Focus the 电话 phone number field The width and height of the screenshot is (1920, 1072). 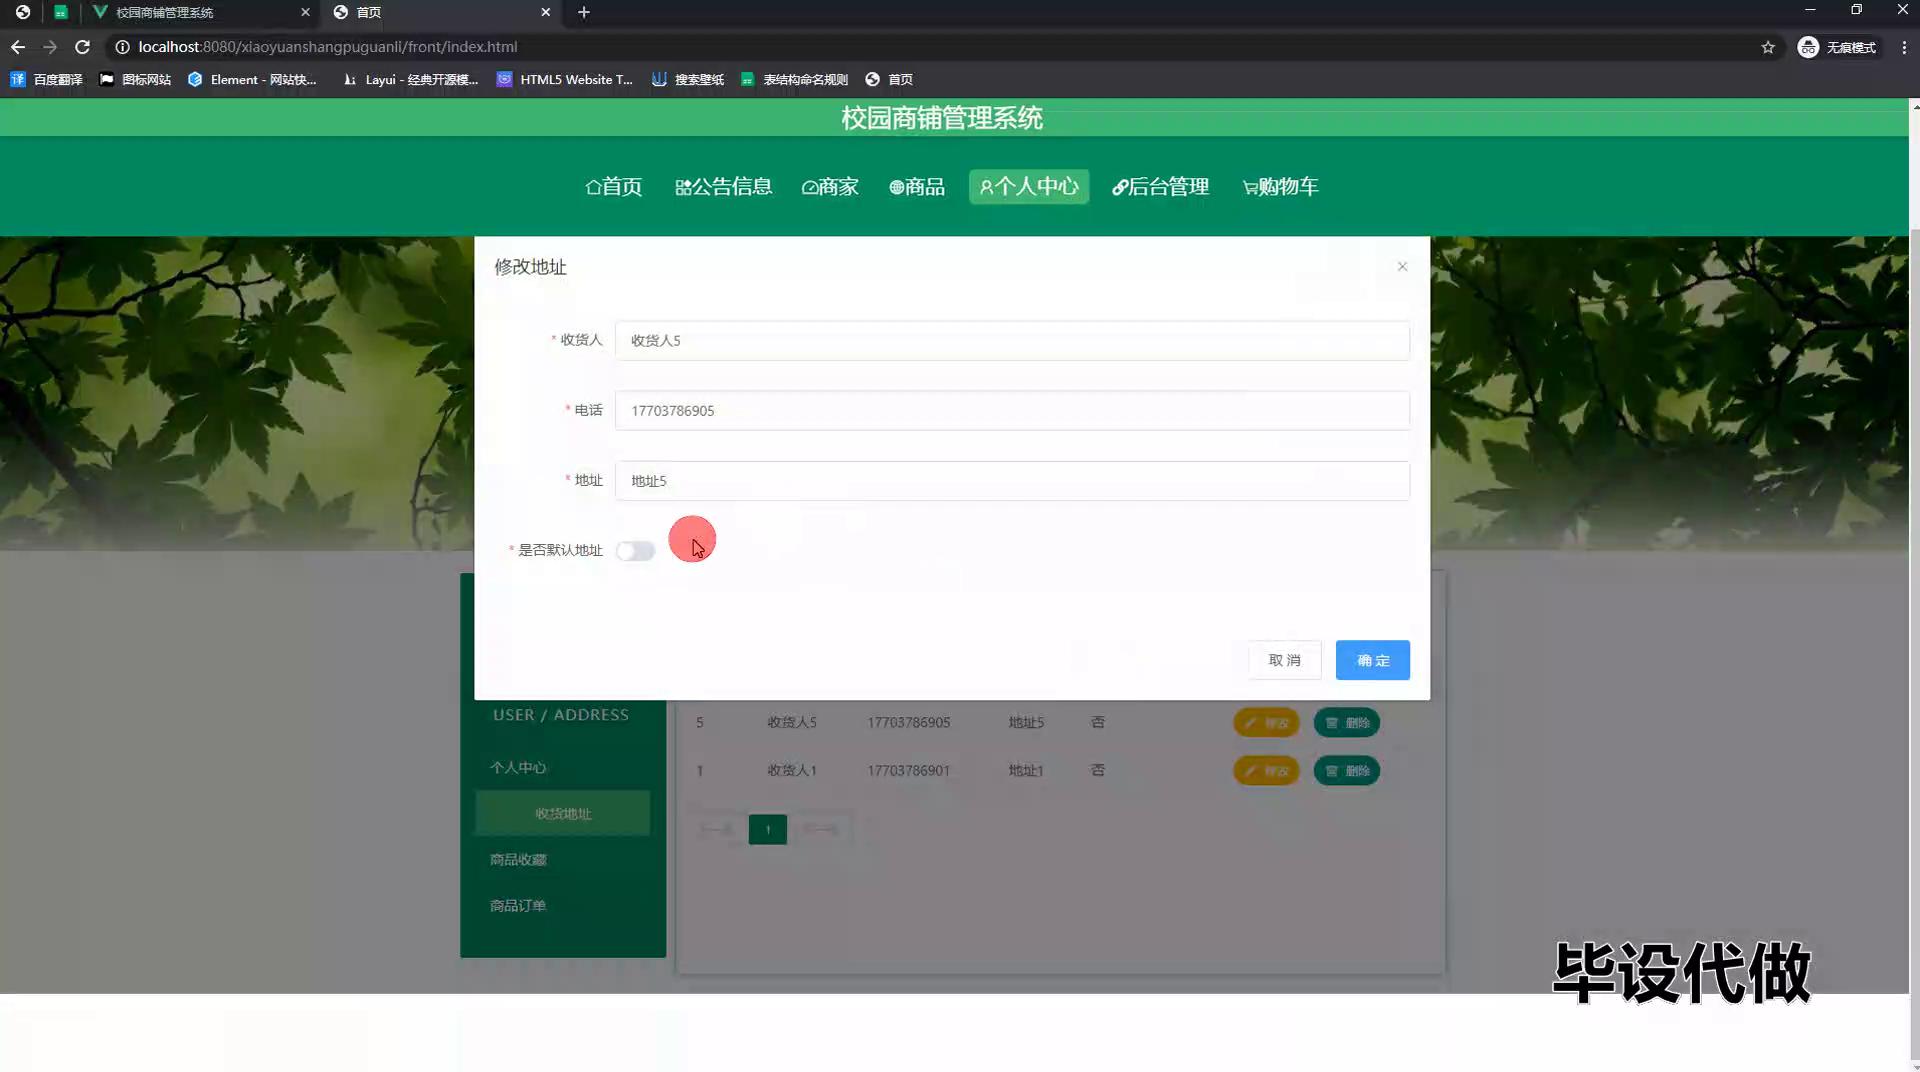click(1011, 411)
